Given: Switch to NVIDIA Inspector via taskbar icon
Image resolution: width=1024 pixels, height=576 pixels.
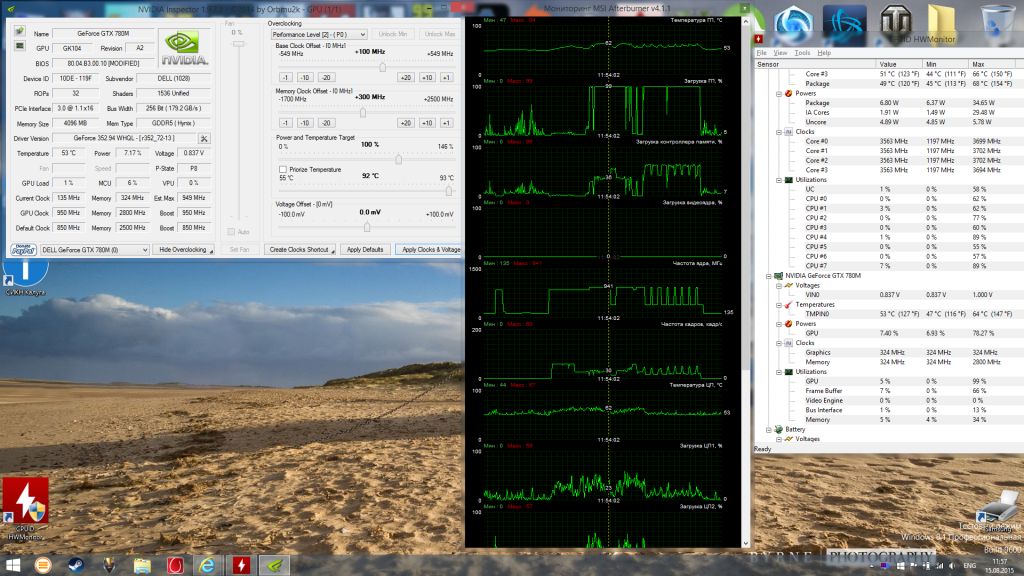Looking at the screenshot, I should coord(274,565).
